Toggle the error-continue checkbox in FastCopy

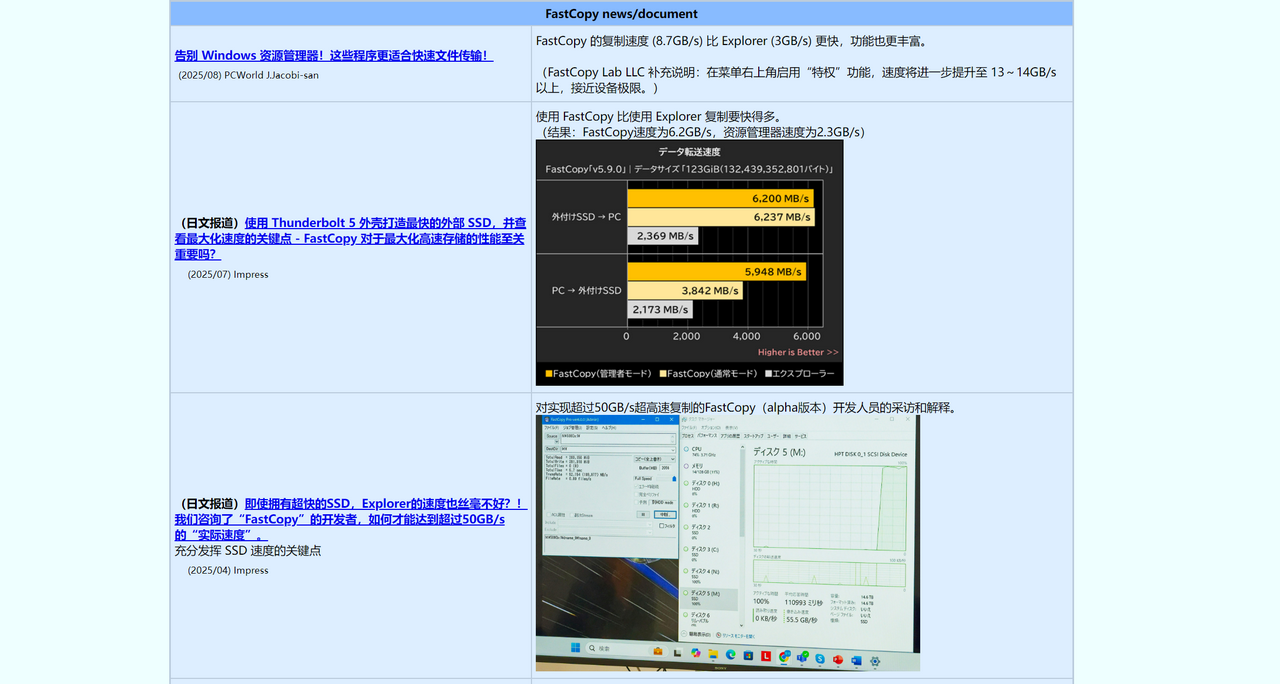point(636,486)
